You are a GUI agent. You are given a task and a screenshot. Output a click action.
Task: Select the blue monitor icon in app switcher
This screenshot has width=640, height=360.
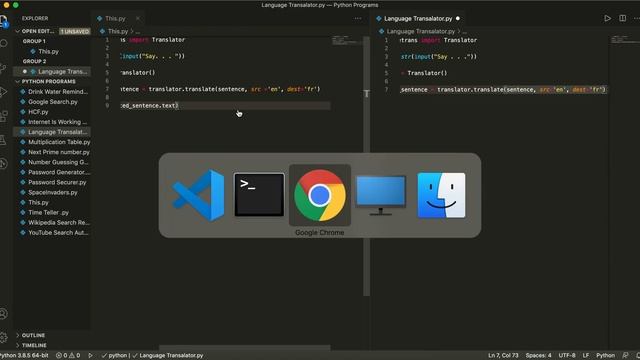pos(380,195)
